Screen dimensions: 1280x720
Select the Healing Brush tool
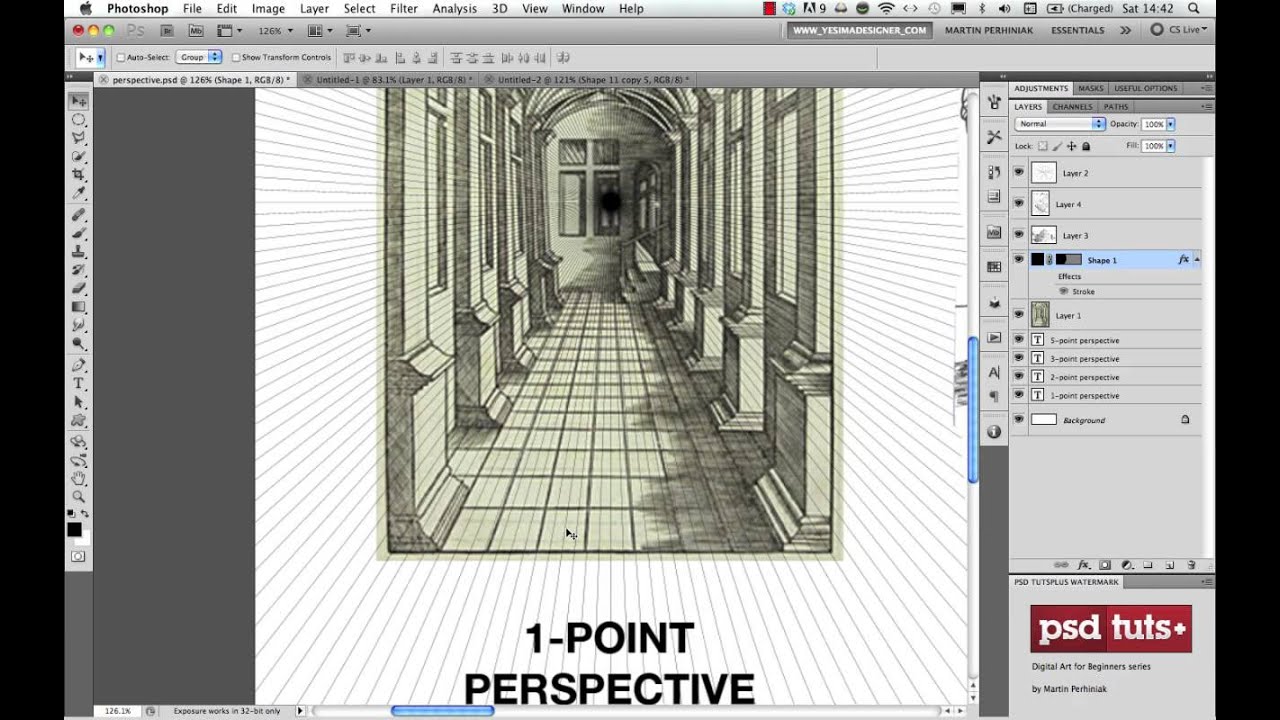[78, 215]
